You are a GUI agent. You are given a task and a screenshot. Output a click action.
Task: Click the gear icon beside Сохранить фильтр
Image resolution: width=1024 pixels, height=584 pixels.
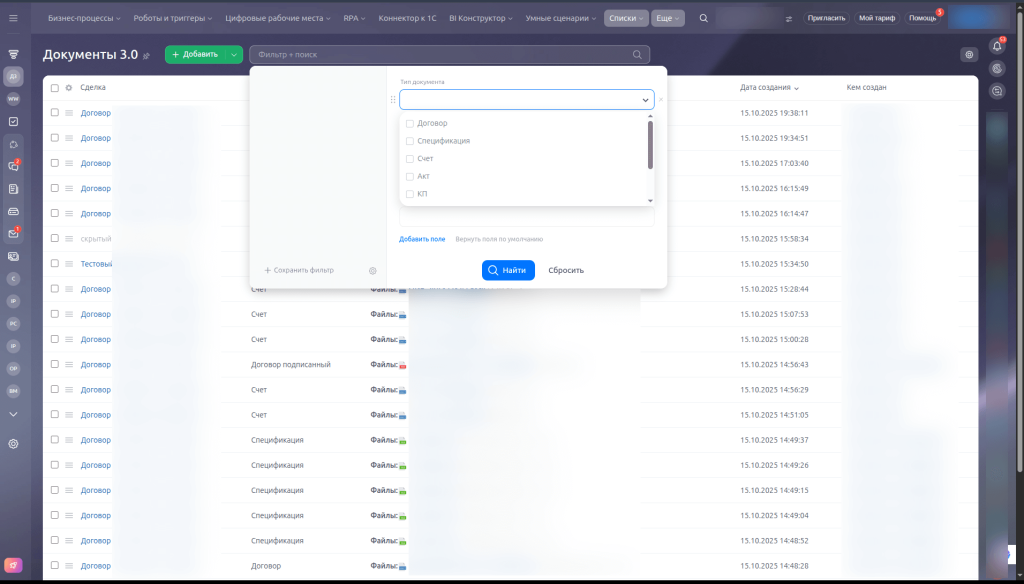372,270
